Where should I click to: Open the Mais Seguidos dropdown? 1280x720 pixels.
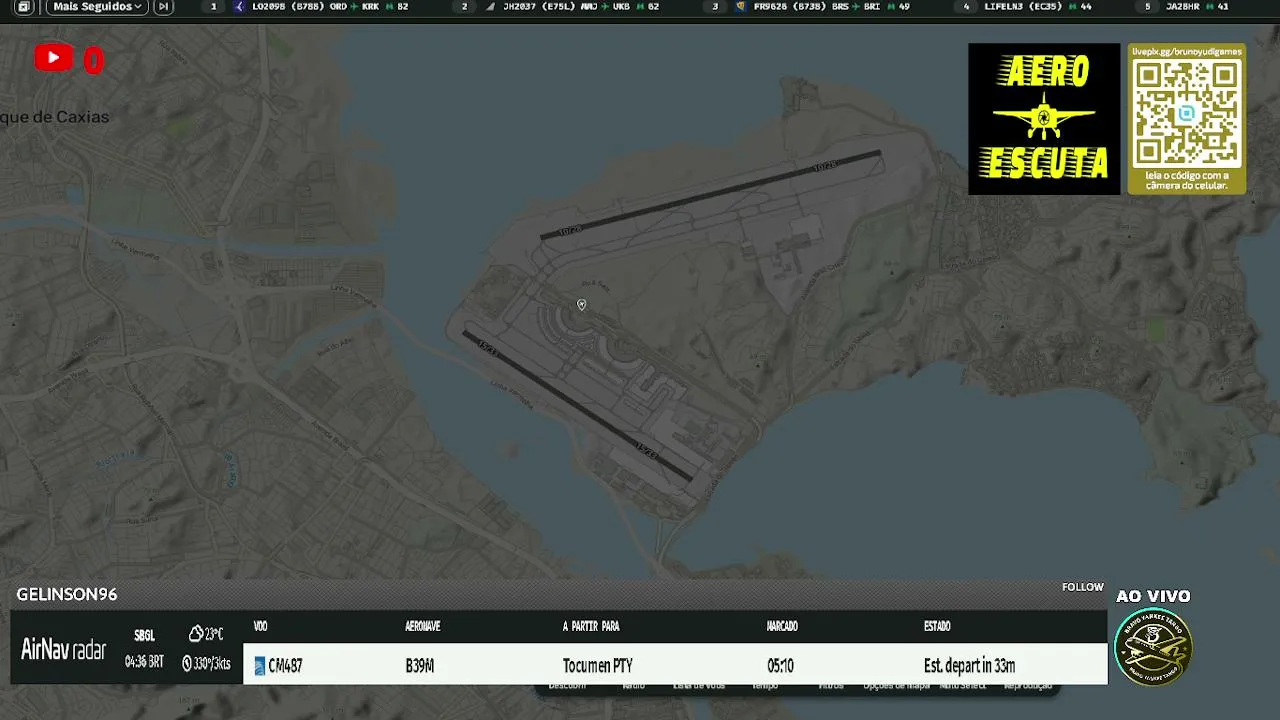[x=97, y=7]
